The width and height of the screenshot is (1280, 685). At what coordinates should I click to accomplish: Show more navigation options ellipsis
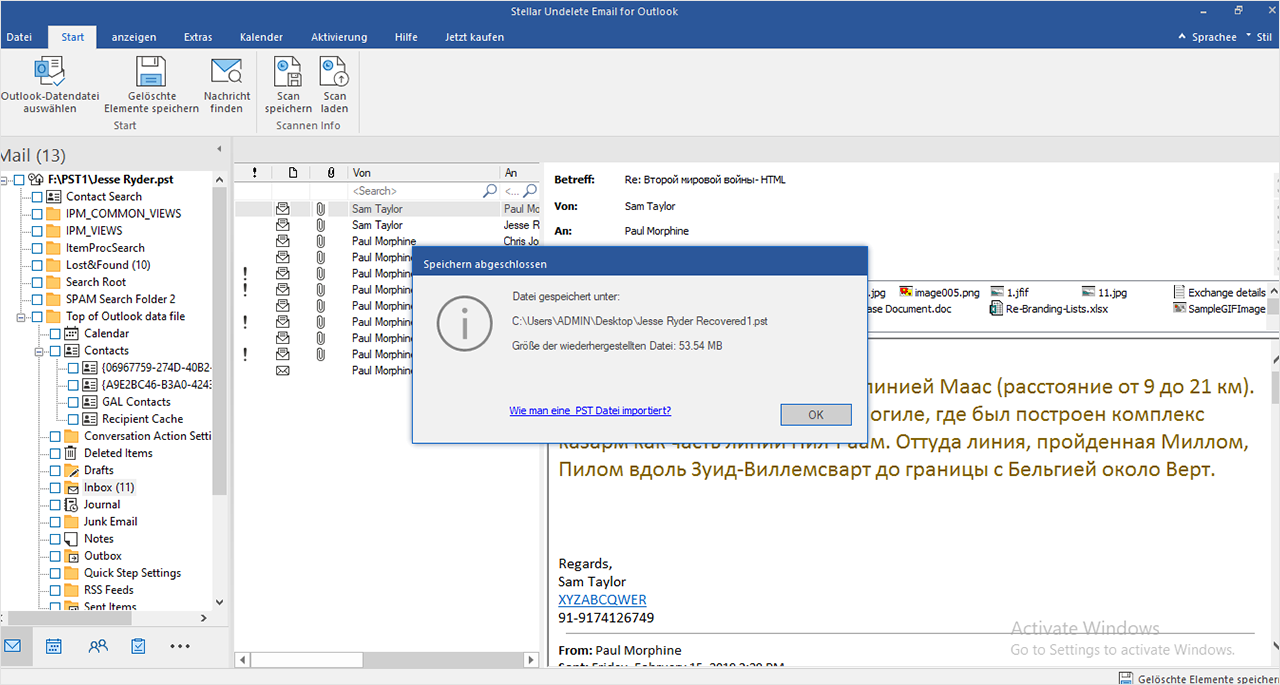tap(180, 646)
